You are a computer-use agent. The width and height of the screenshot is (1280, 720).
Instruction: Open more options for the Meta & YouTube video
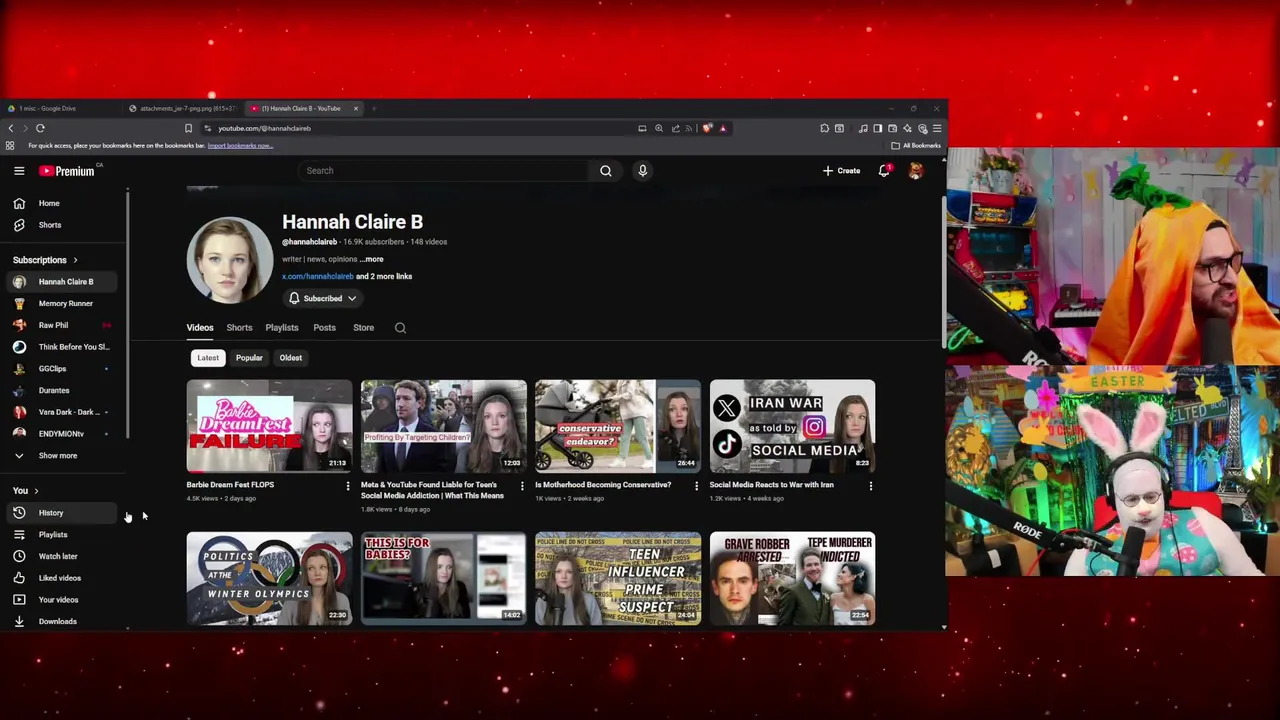(x=522, y=486)
